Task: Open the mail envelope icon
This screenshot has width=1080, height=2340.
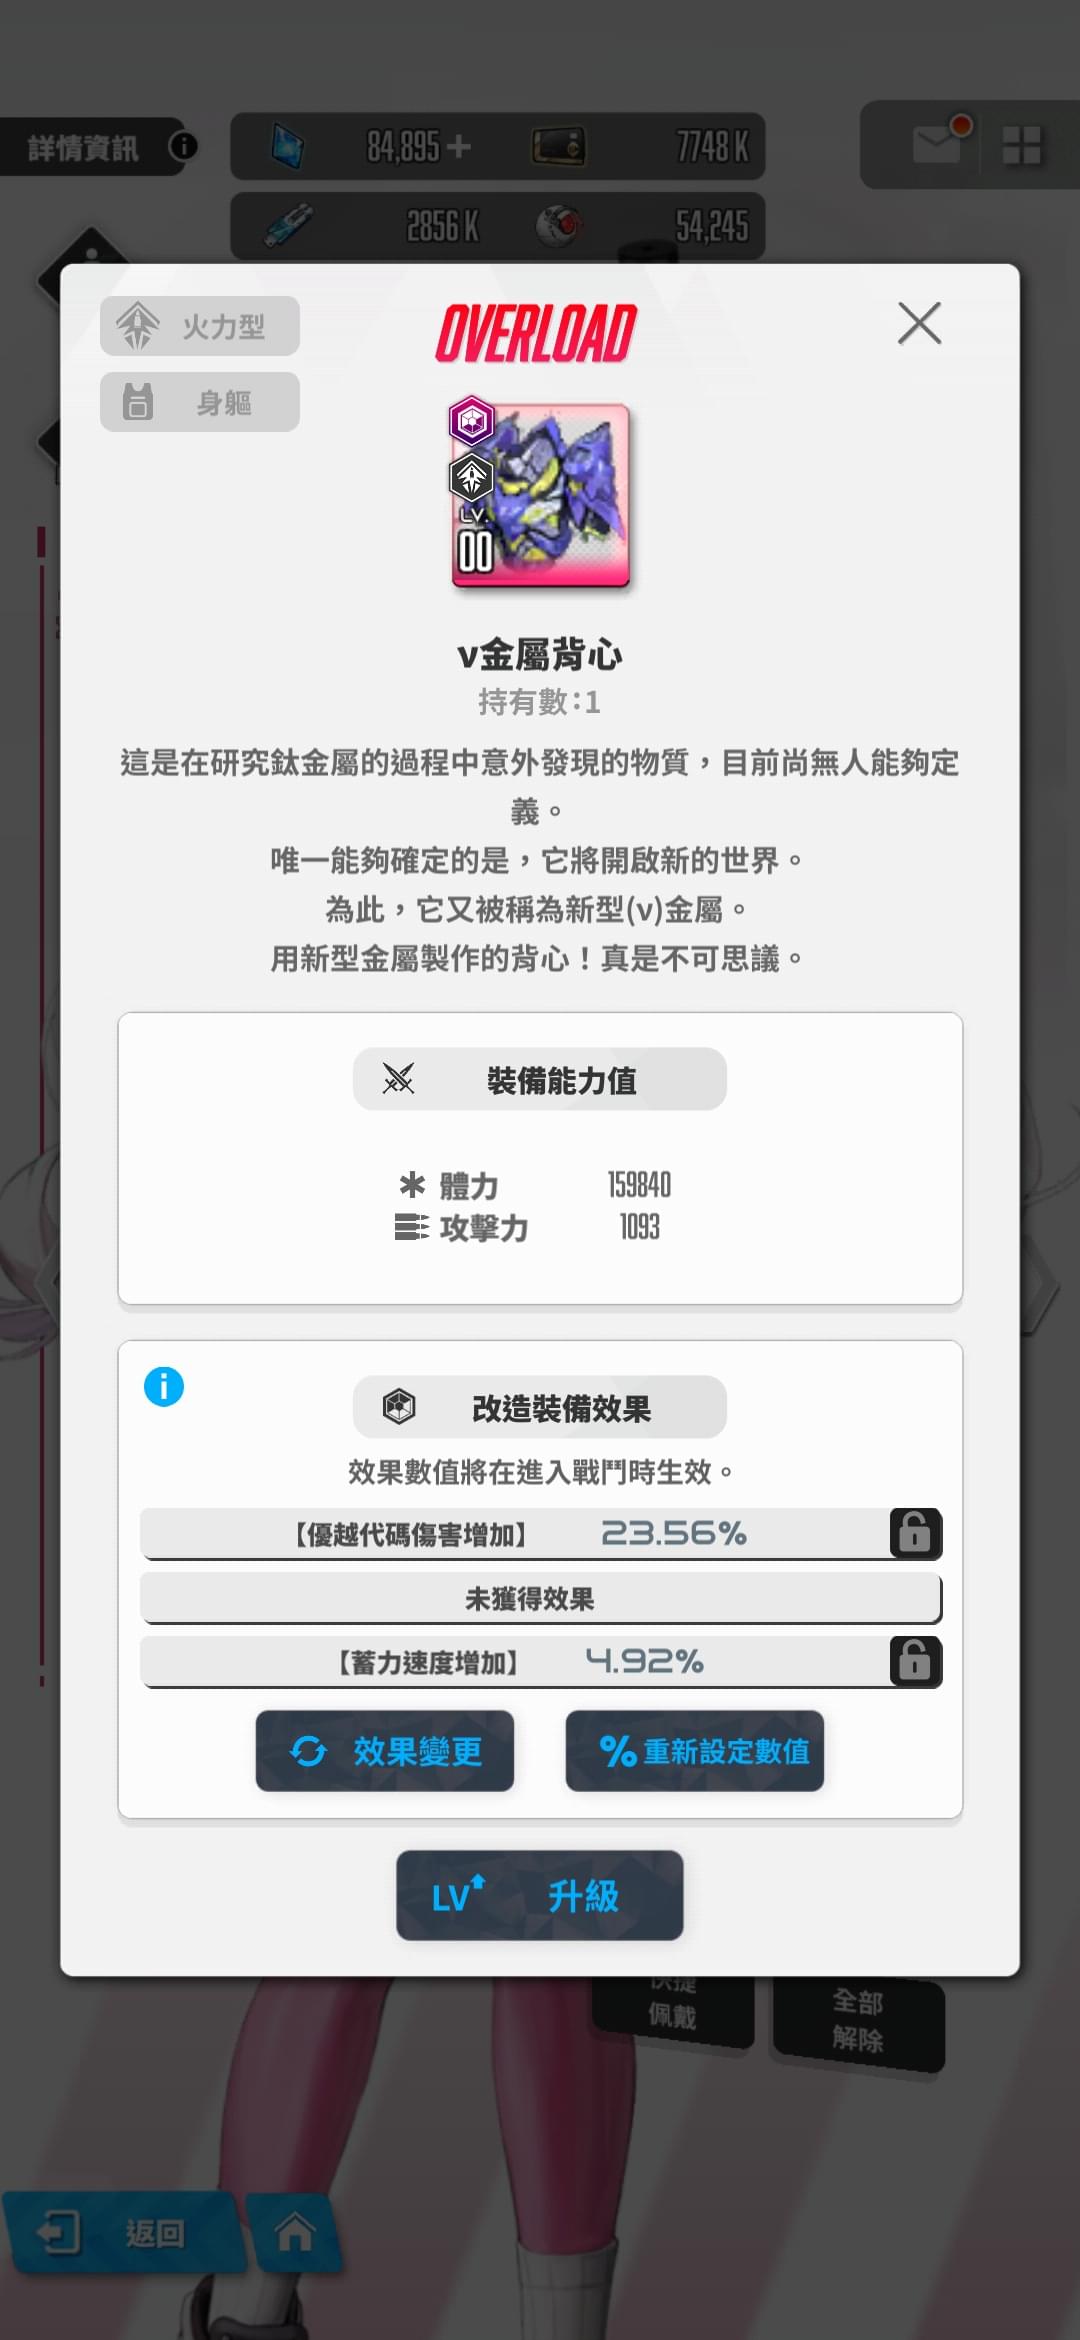Action: pos(938,143)
